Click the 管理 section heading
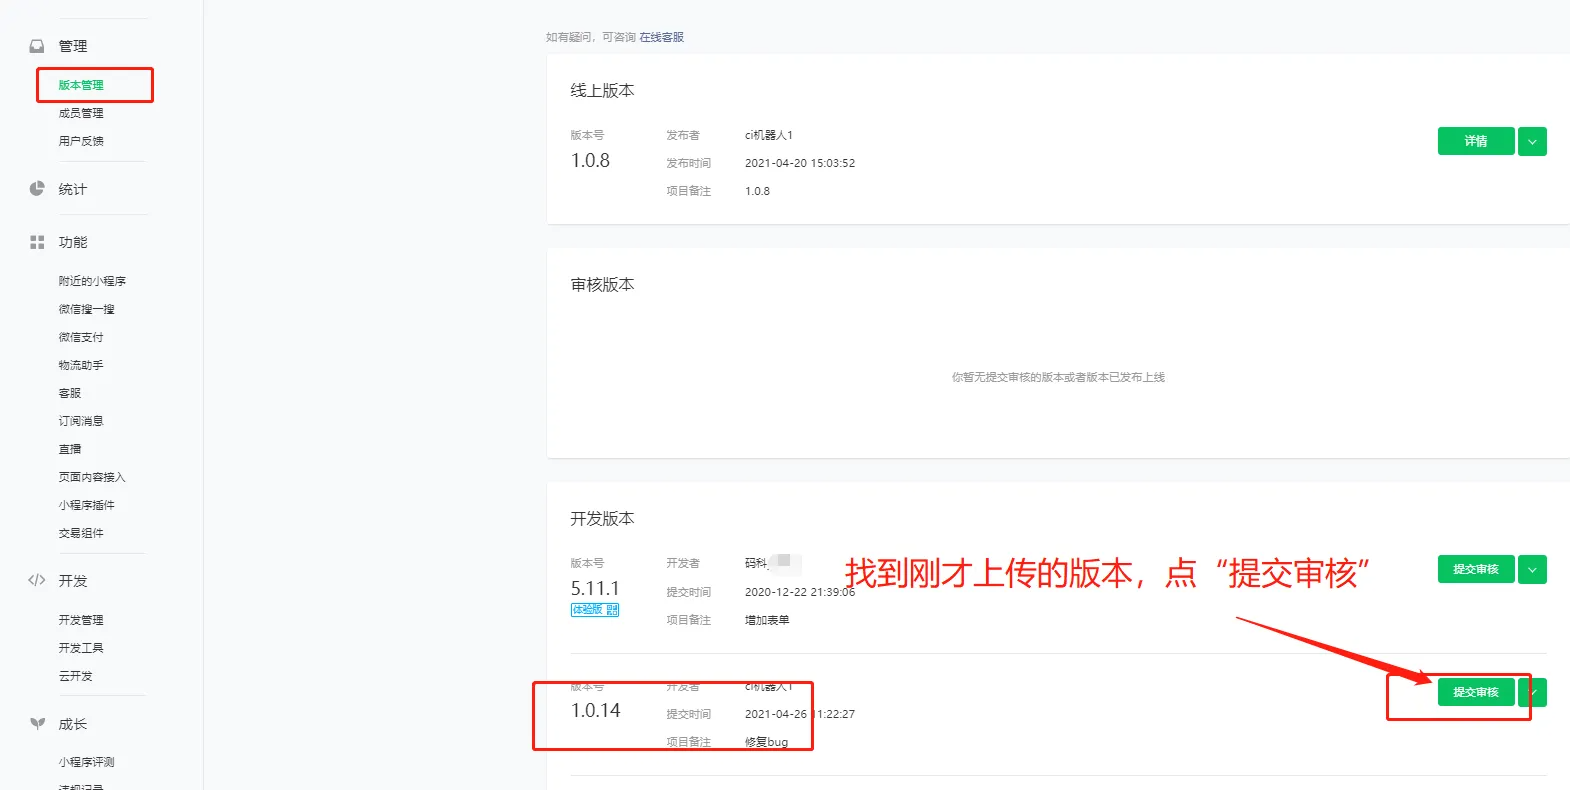The height and width of the screenshot is (790, 1570). pos(73,46)
